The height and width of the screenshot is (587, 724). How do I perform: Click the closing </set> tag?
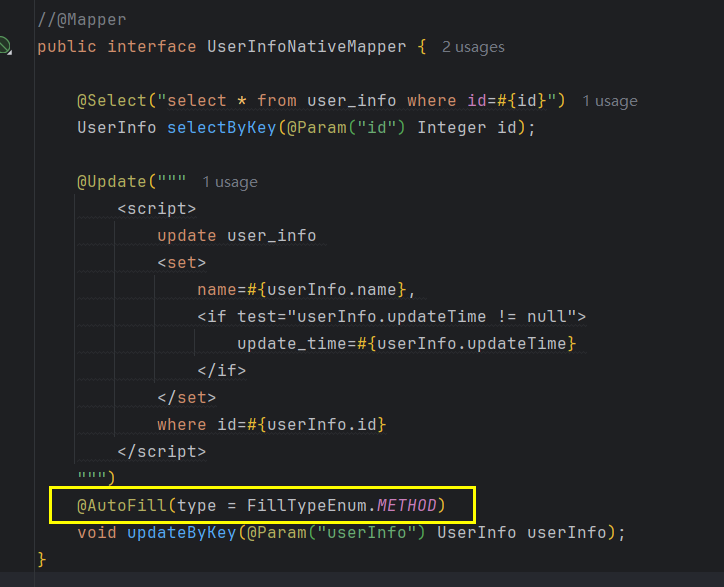tap(187, 398)
